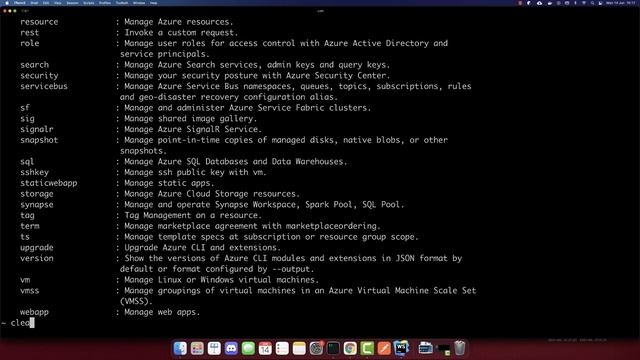Open Camtasia green icon in dock
This screenshot has width=640, height=360.
367,348
